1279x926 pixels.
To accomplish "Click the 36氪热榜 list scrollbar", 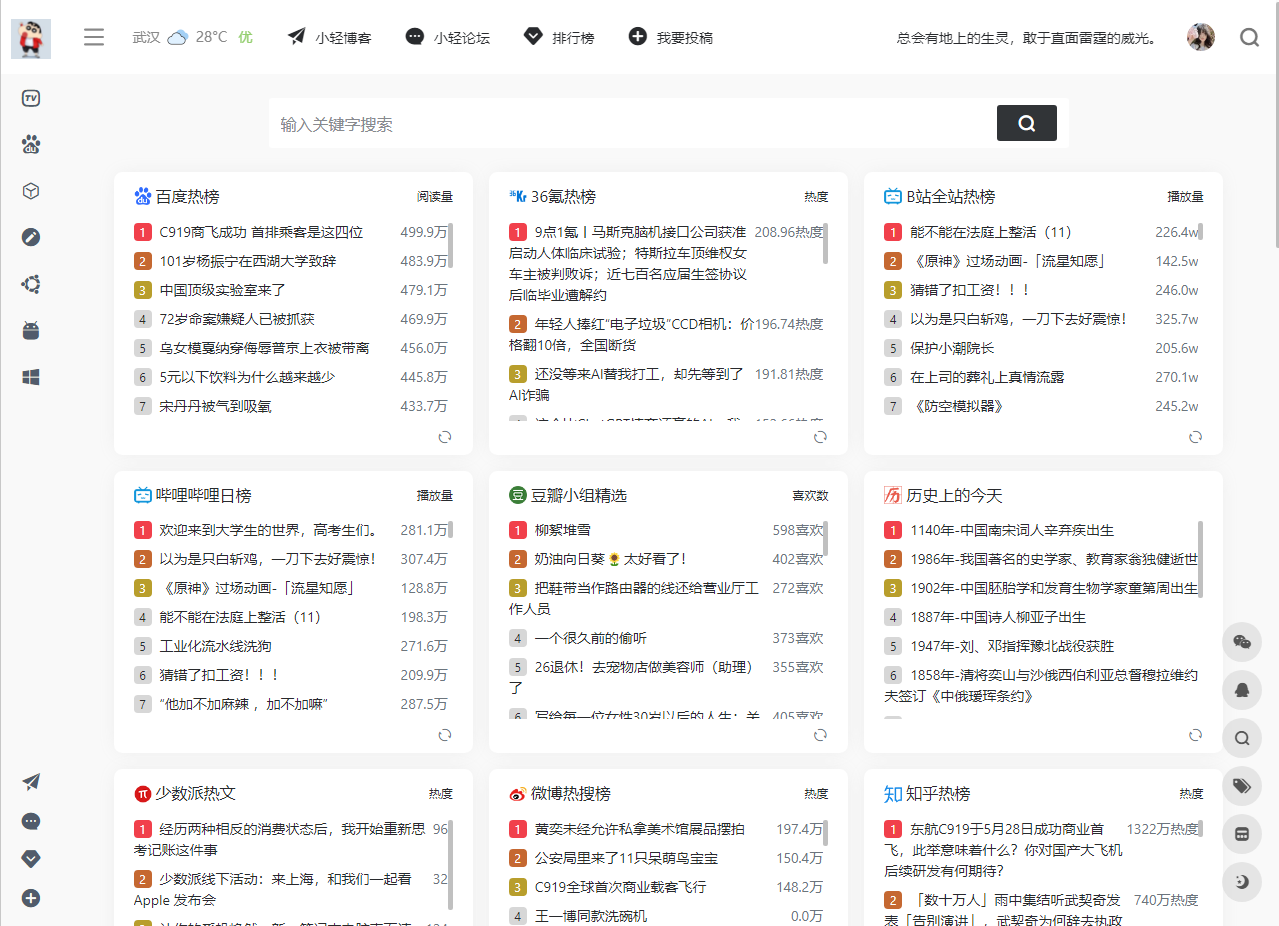I will click(825, 243).
